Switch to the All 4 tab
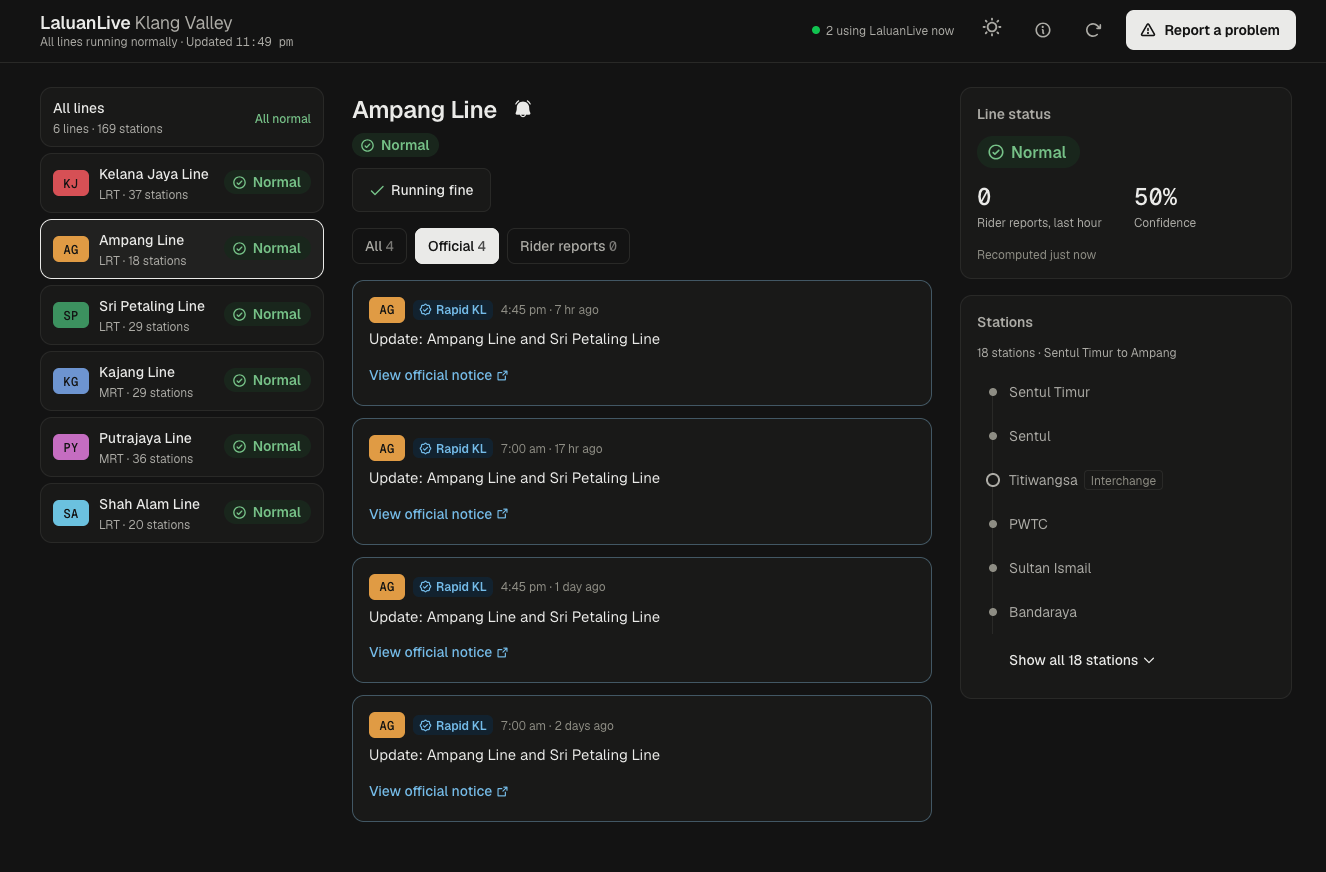1326x872 pixels. [x=379, y=246]
